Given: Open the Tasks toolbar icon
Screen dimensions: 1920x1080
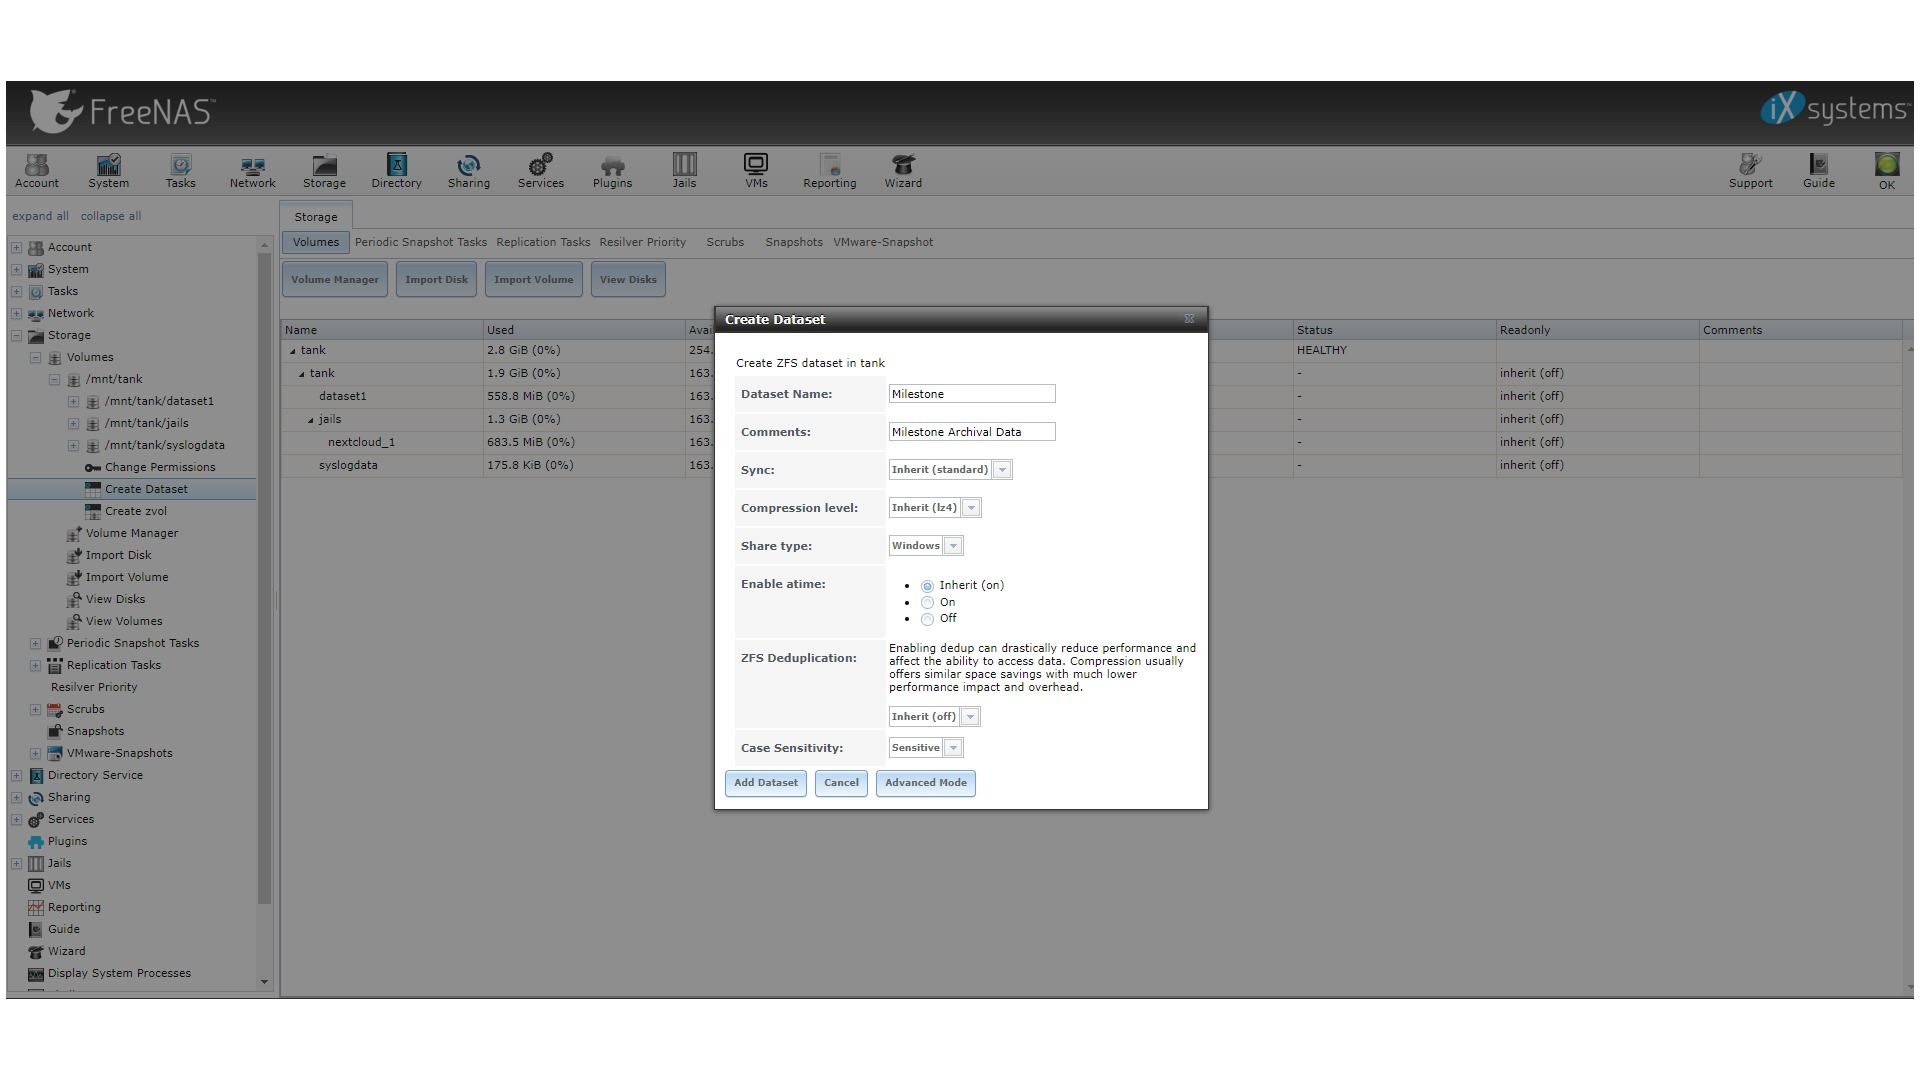Looking at the screenshot, I should click(180, 171).
